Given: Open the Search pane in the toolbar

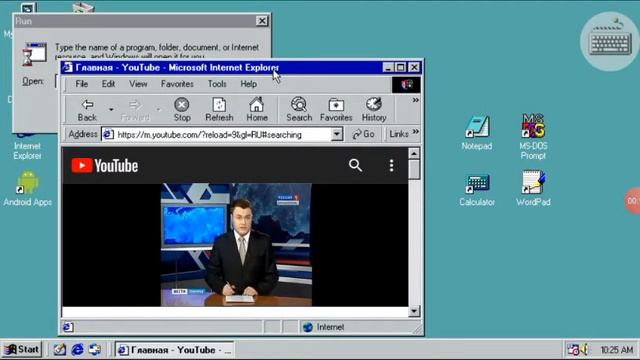Looking at the screenshot, I should (x=299, y=109).
